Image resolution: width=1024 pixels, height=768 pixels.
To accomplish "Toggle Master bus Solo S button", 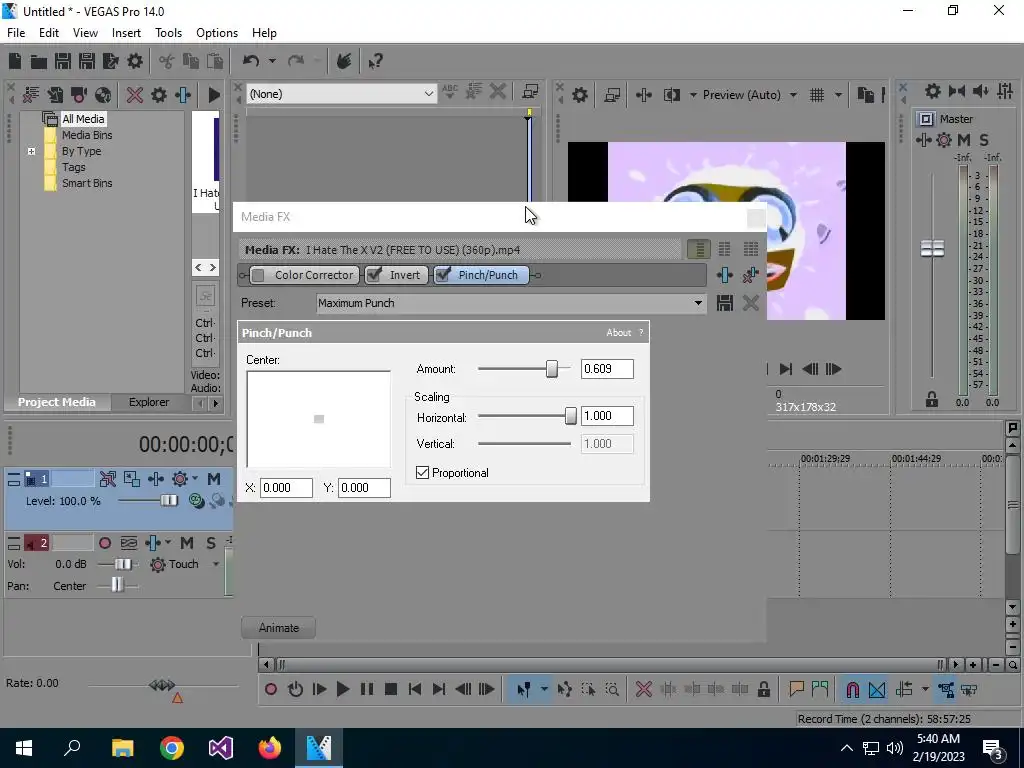I will point(984,140).
